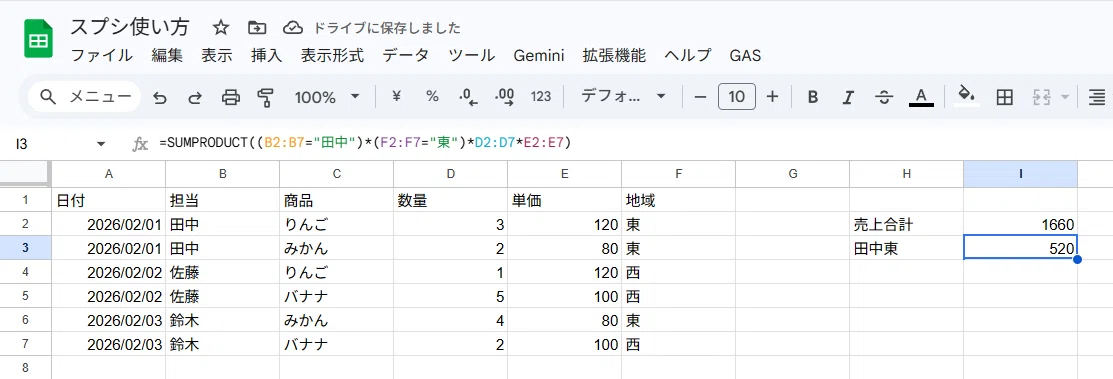Select the 地域 header cell
The image size is (1113, 379).
[x=678, y=200]
